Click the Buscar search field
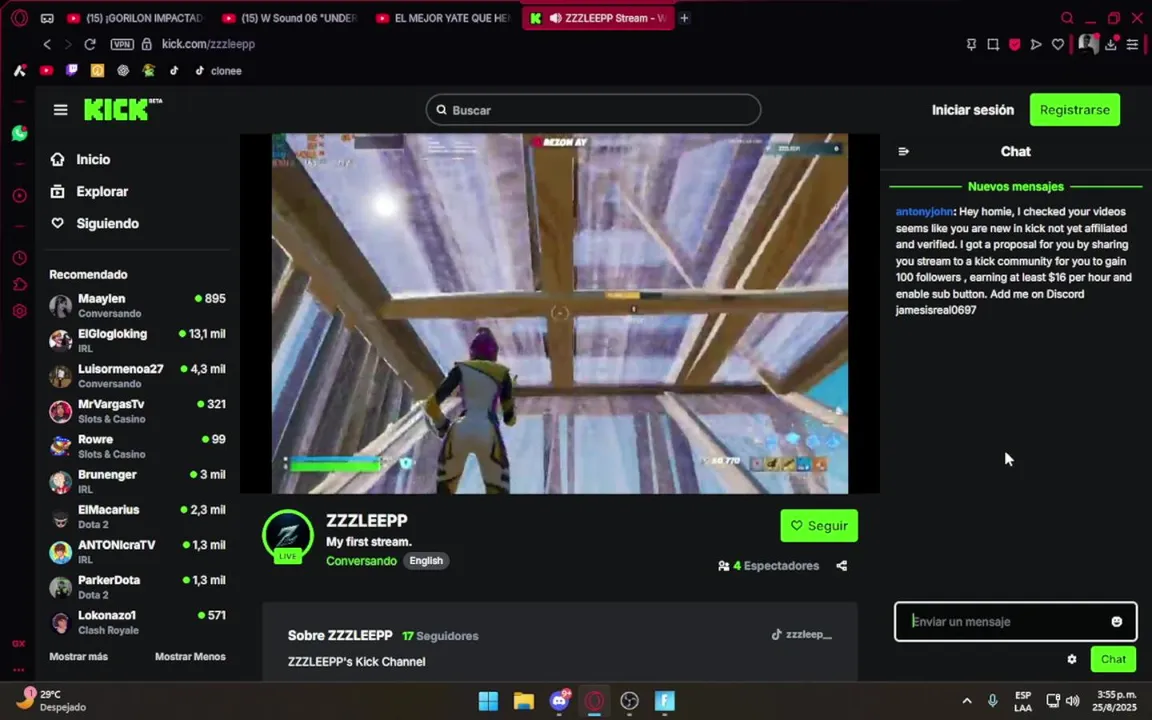This screenshot has width=1152, height=720. tap(593, 110)
